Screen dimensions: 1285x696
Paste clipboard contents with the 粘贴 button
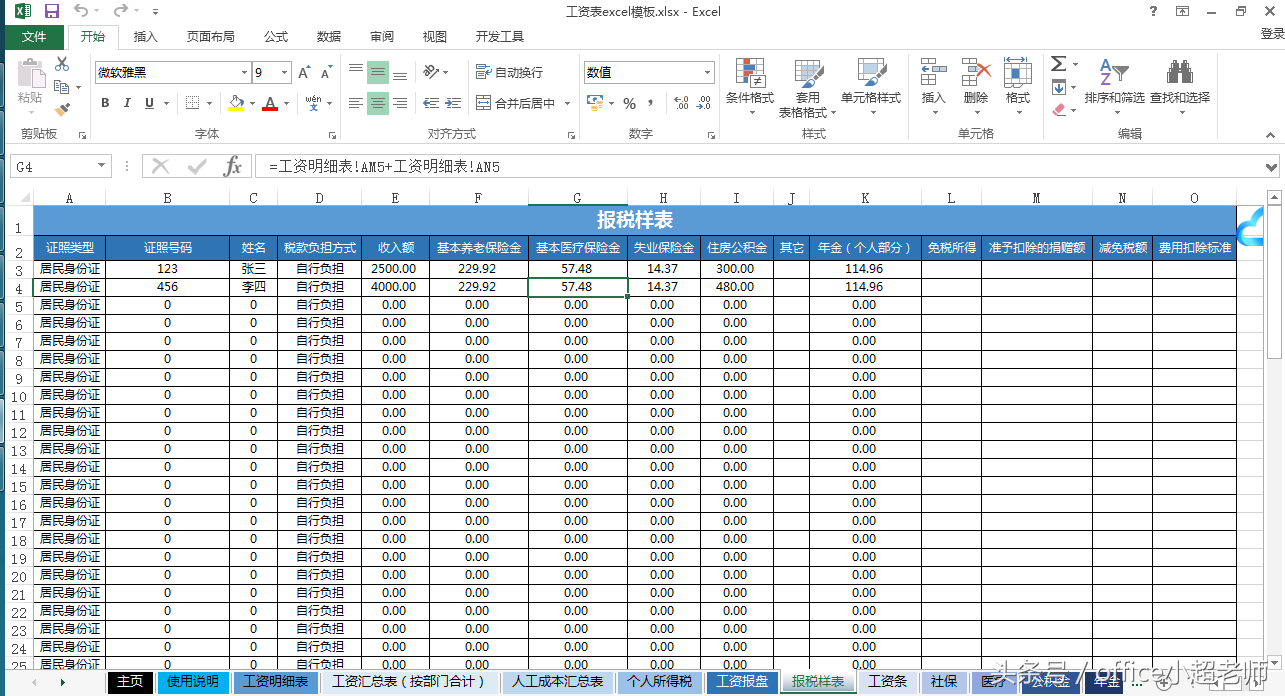tap(30, 82)
